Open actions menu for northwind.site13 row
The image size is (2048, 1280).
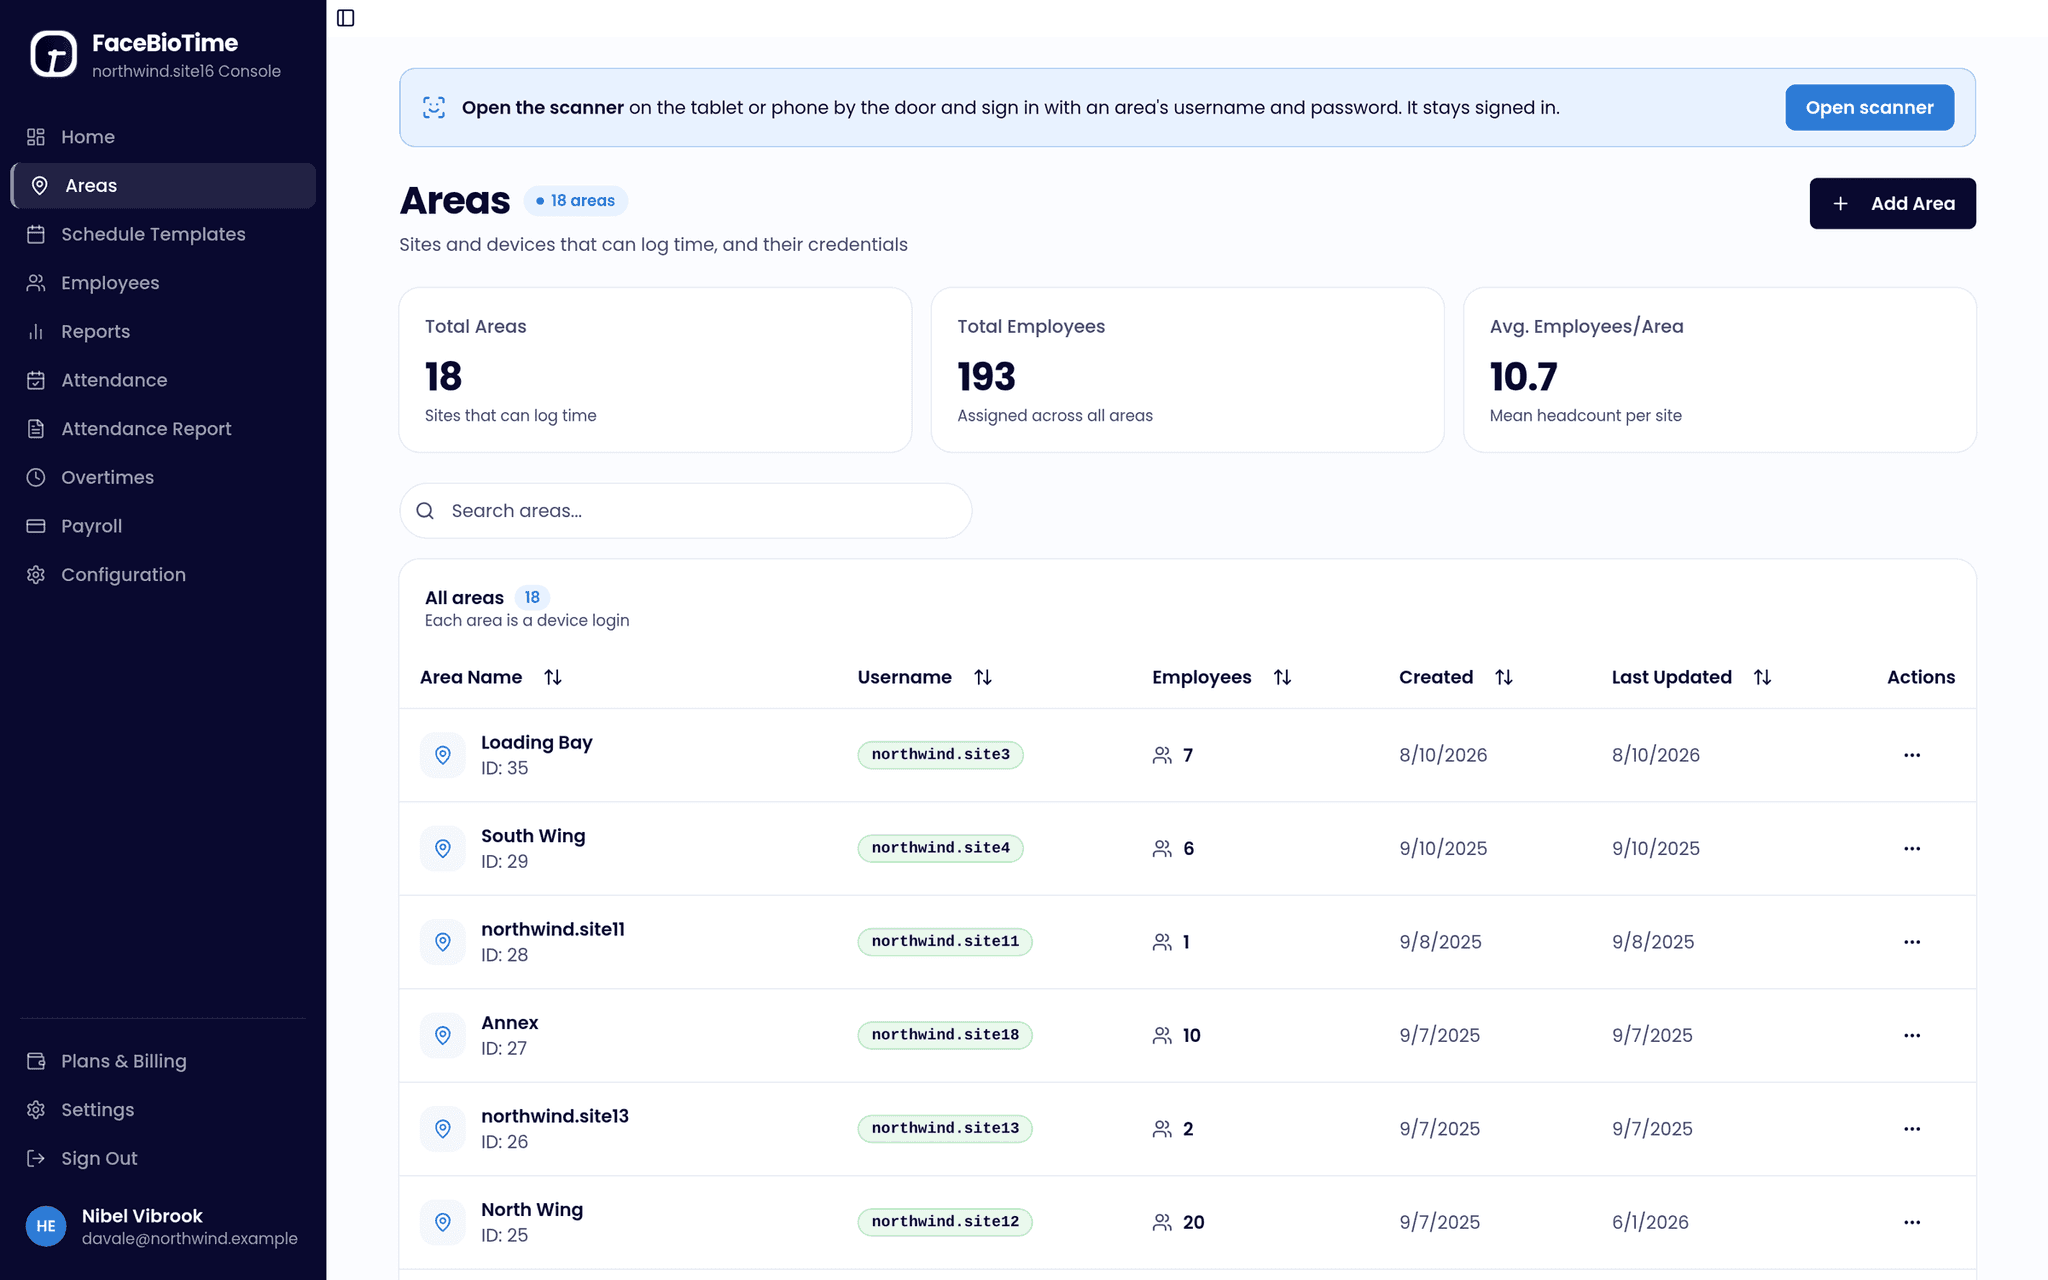coord(1912,1129)
